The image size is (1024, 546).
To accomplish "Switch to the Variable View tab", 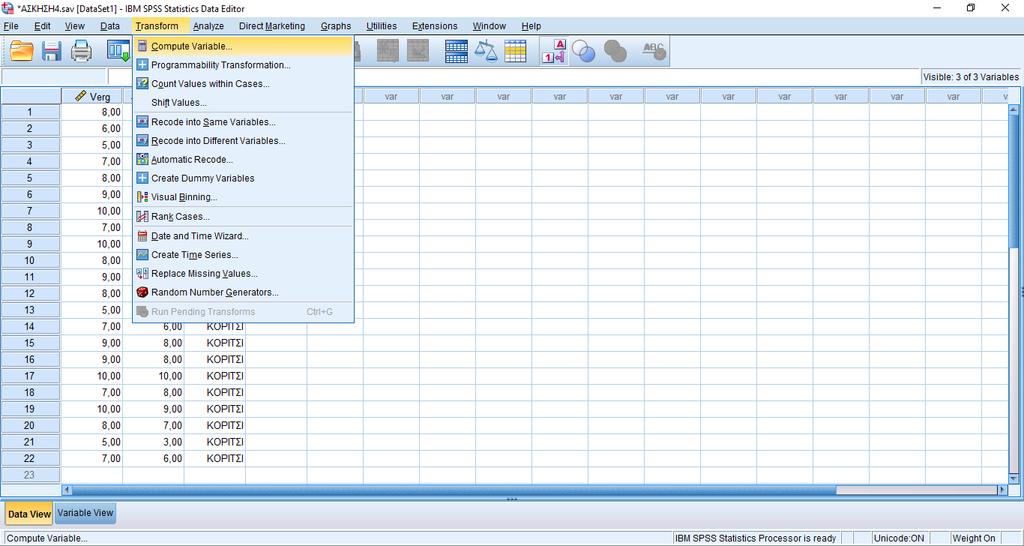I will click(x=86, y=513).
